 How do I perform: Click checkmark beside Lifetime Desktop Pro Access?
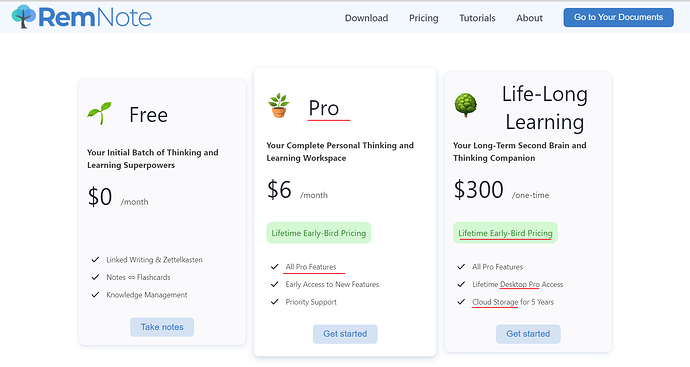click(461, 284)
